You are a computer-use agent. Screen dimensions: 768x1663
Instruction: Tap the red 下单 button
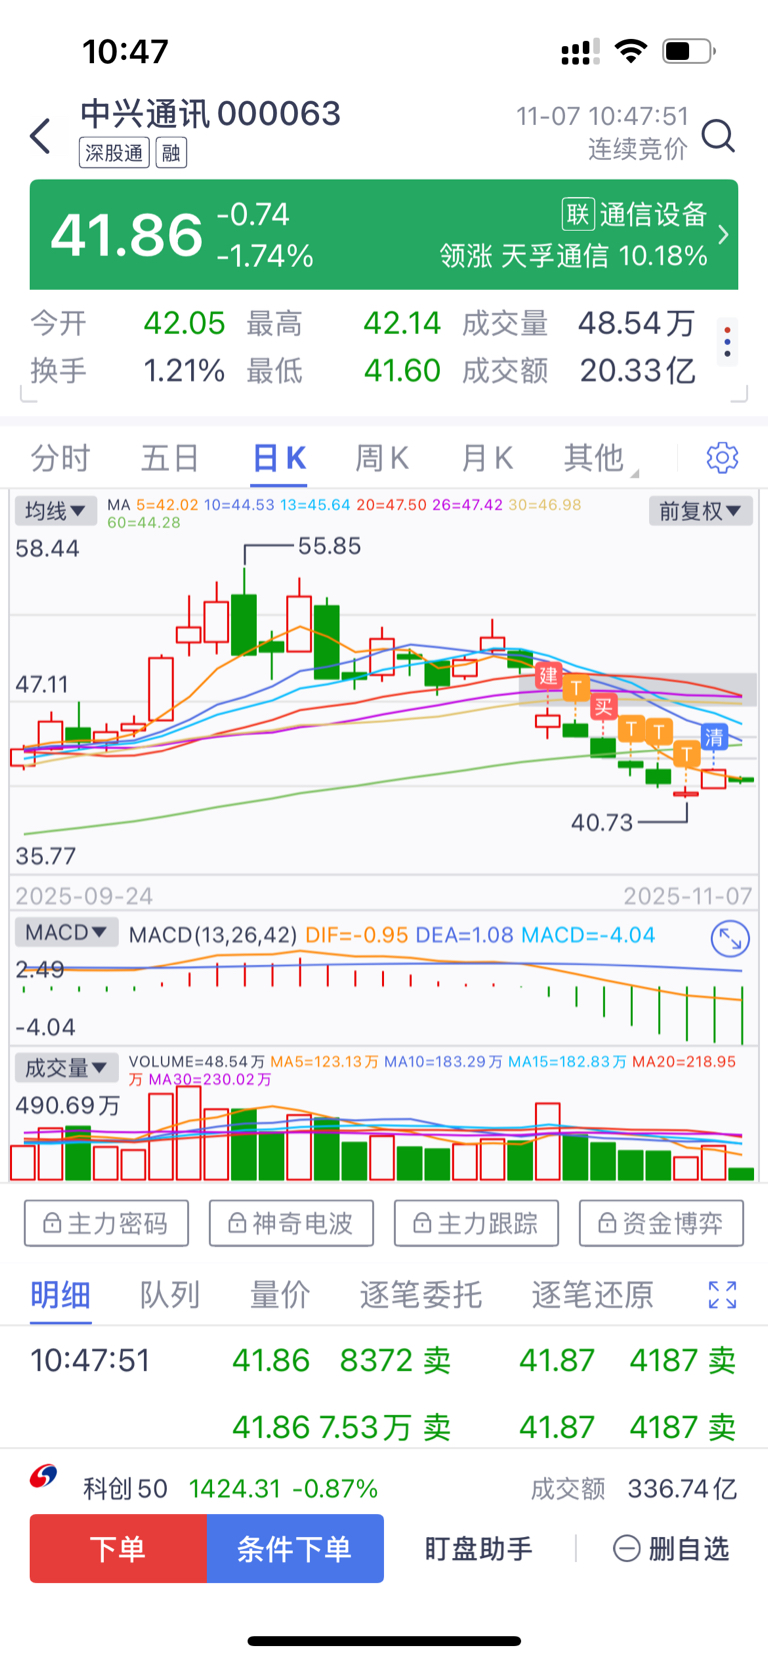tap(118, 1548)
